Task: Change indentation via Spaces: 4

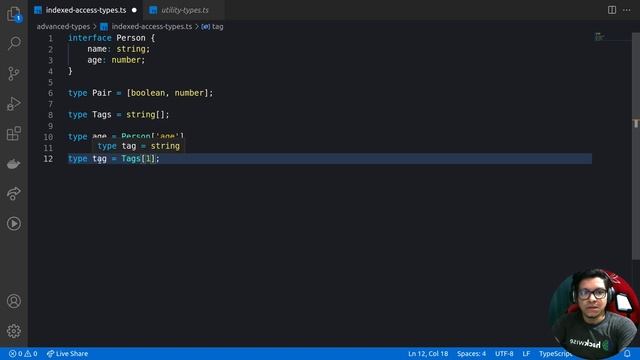Action: [471, 353]
